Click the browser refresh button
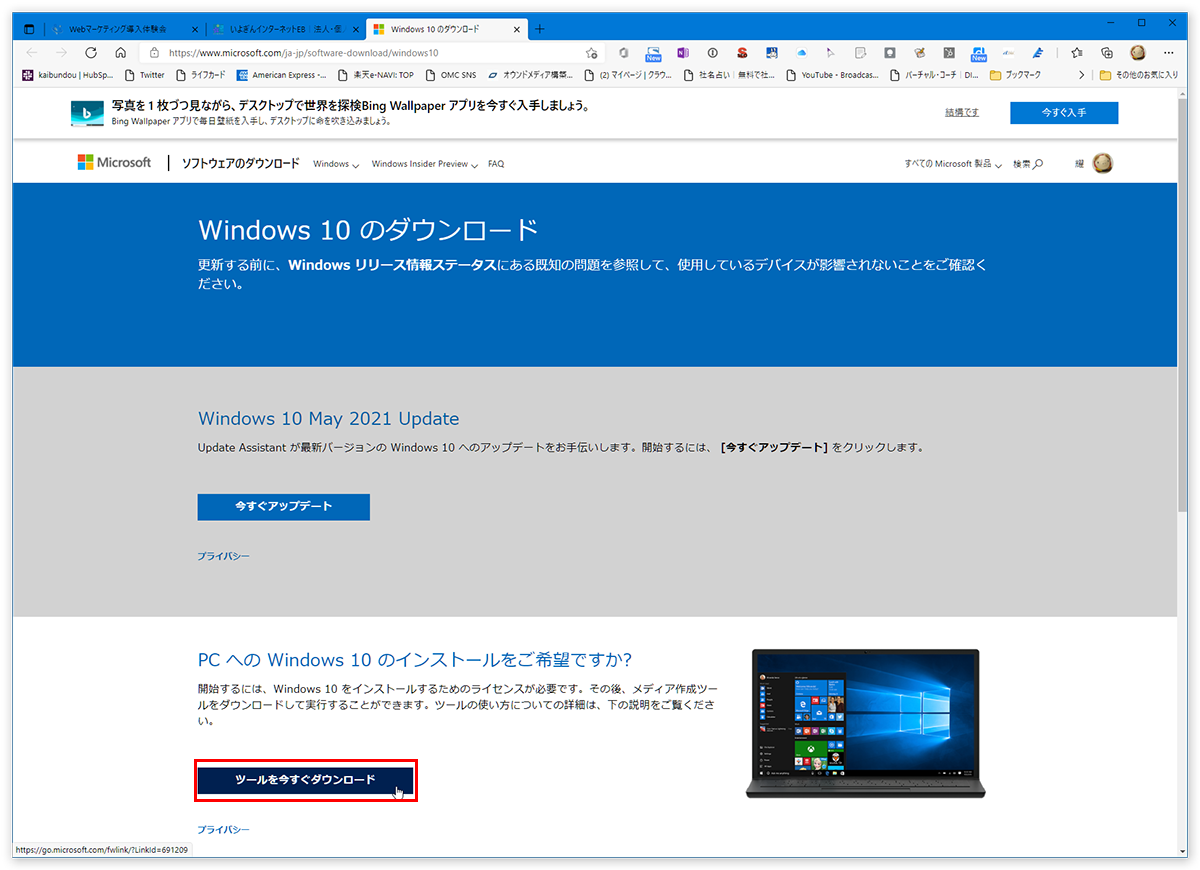Screen dimensions: 1200x870 click(x=91, y=53)
